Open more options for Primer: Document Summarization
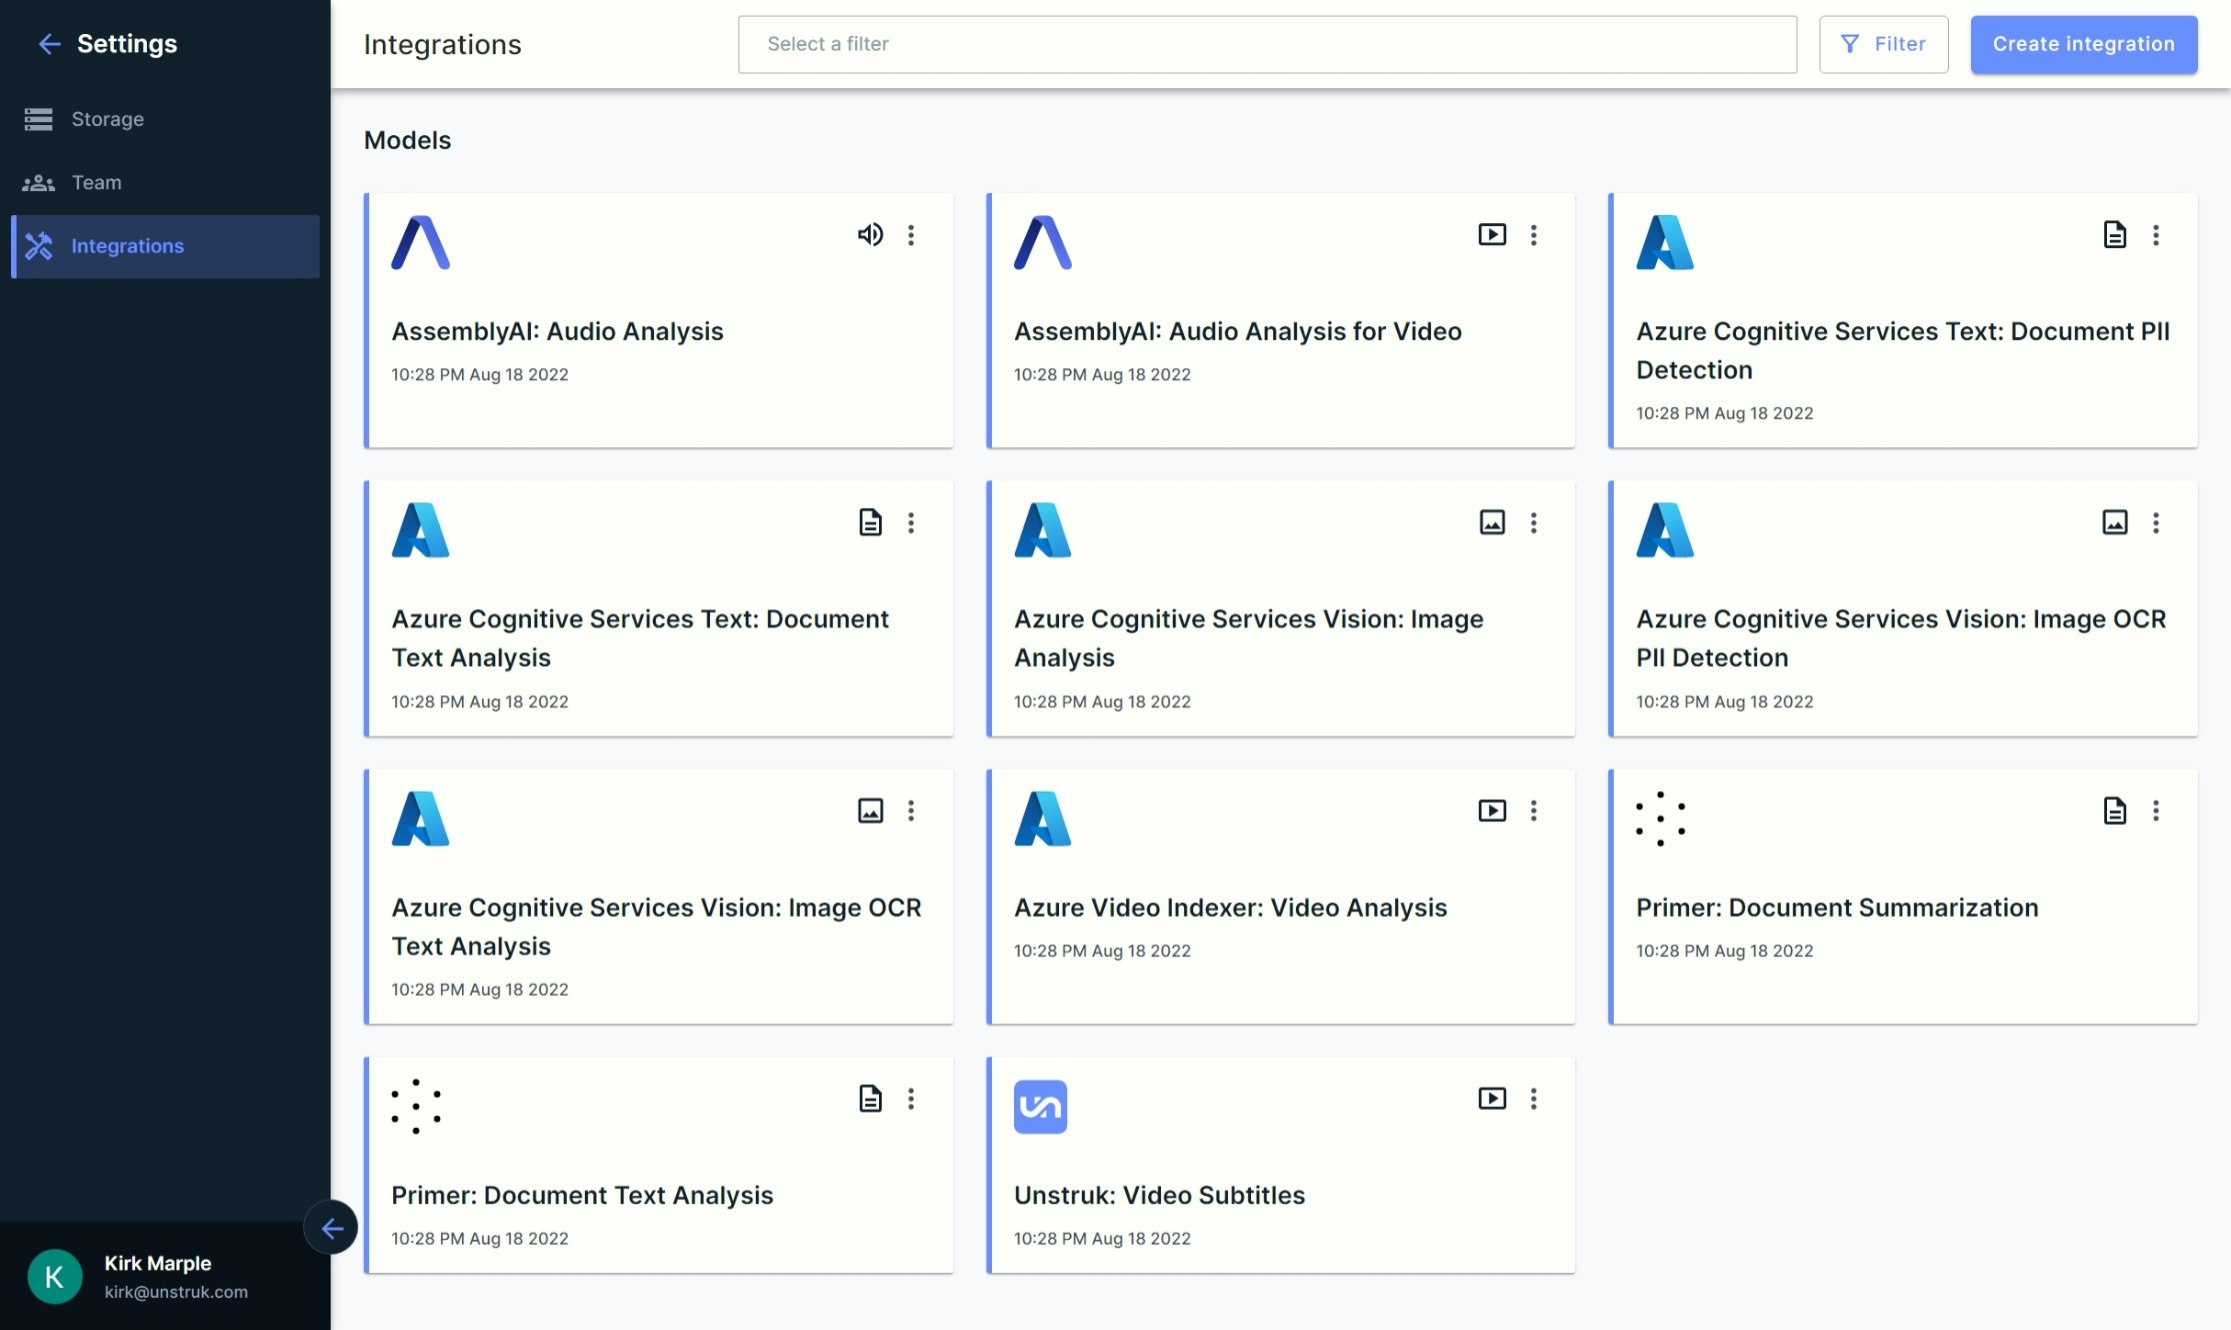 tap(2155, 811)
